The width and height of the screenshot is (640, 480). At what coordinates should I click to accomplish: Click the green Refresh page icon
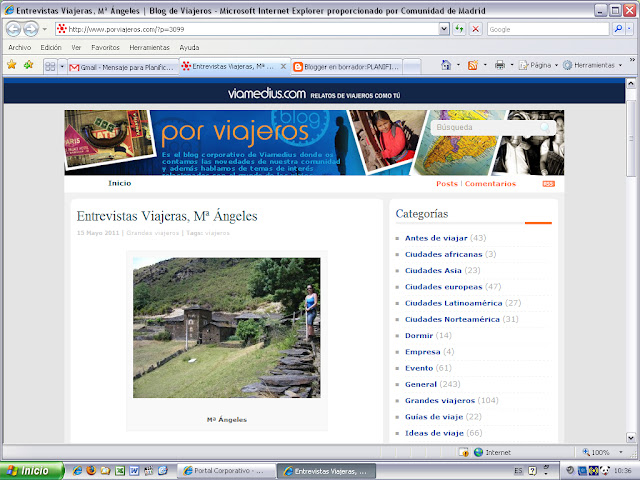(459, 29)
